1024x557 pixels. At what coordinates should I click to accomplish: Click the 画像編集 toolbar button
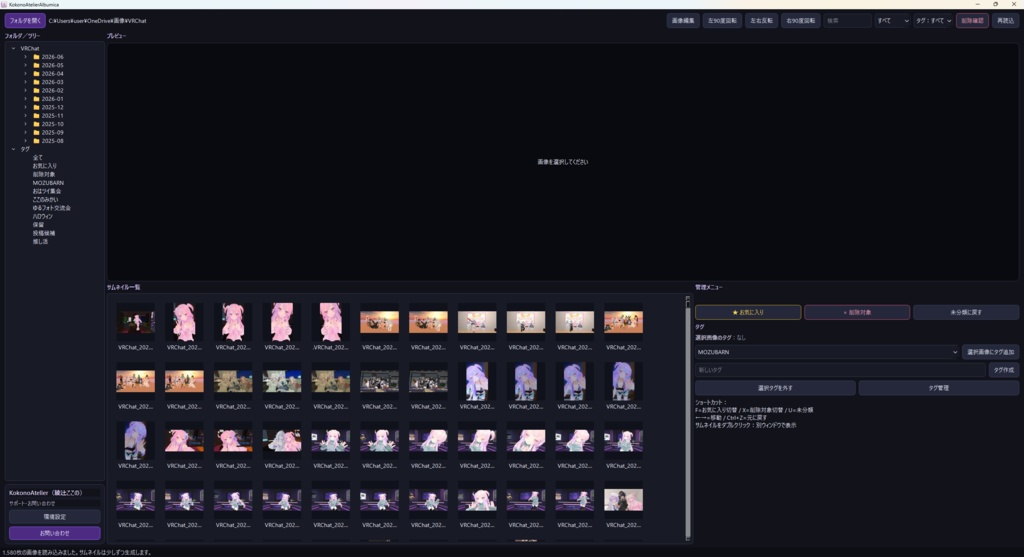[683, 21]
